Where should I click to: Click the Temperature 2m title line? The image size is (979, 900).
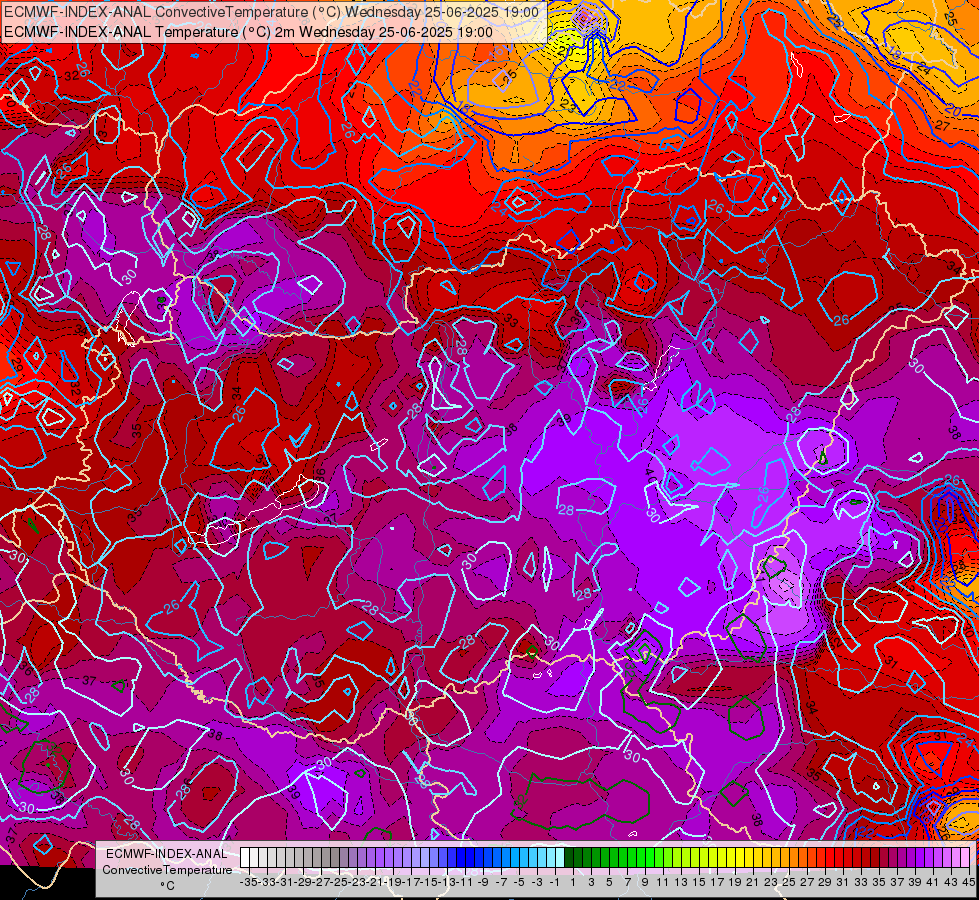(248, 32)
